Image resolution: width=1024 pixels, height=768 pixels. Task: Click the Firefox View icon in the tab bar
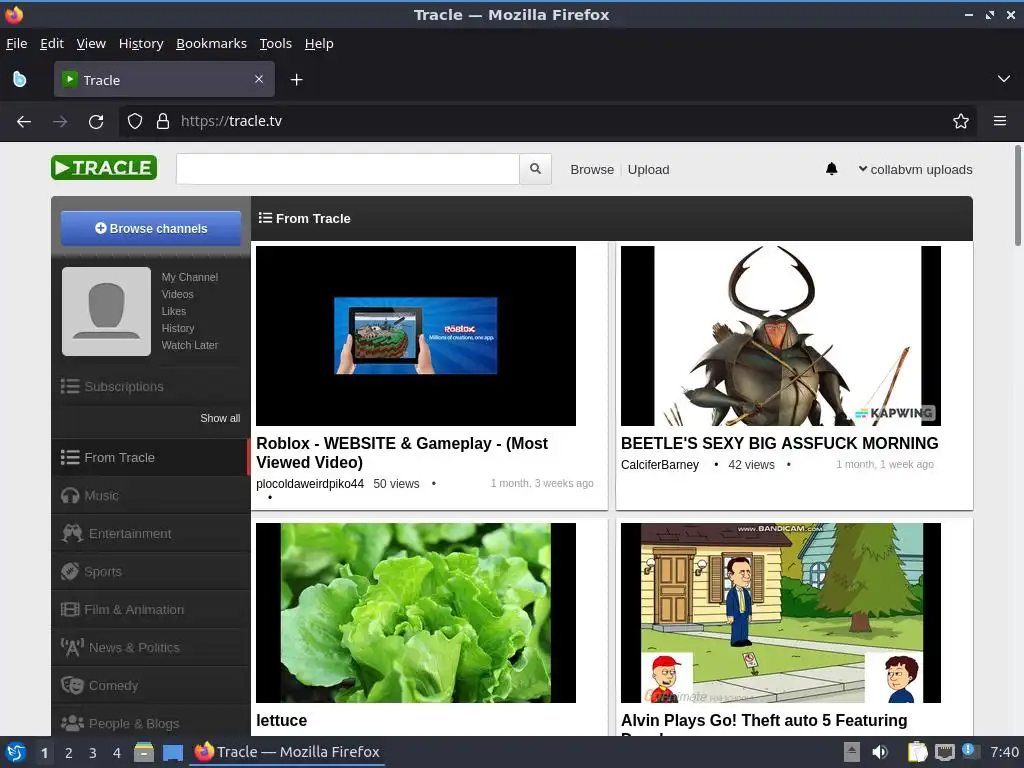[x=20, y=80]
